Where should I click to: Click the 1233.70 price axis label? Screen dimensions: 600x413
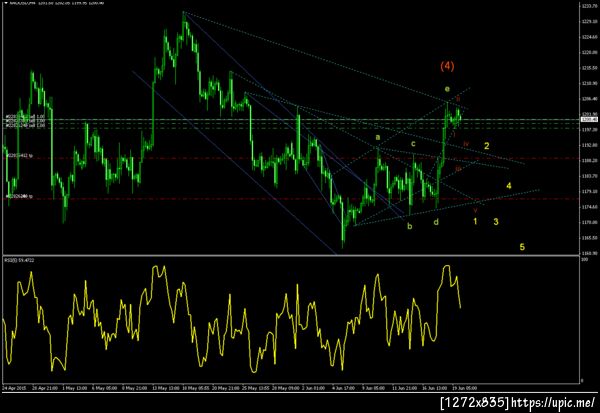click(589, 6)
